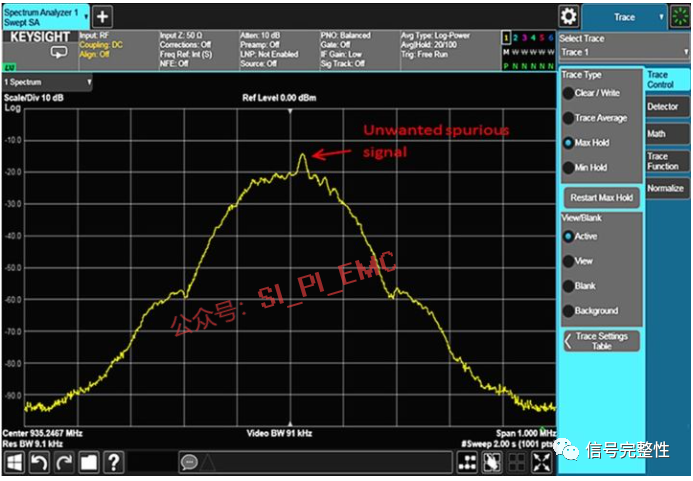Click the Trig: Free Run setting
The image size is (693, 481).
424,54
